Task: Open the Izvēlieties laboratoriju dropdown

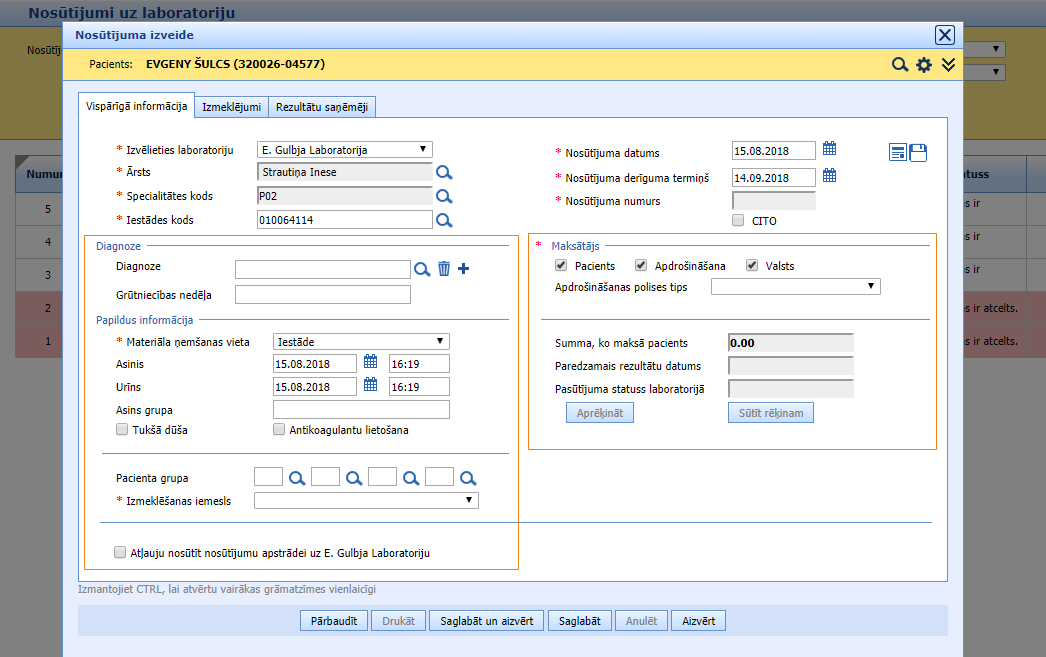Action: [x=344, y=150]
